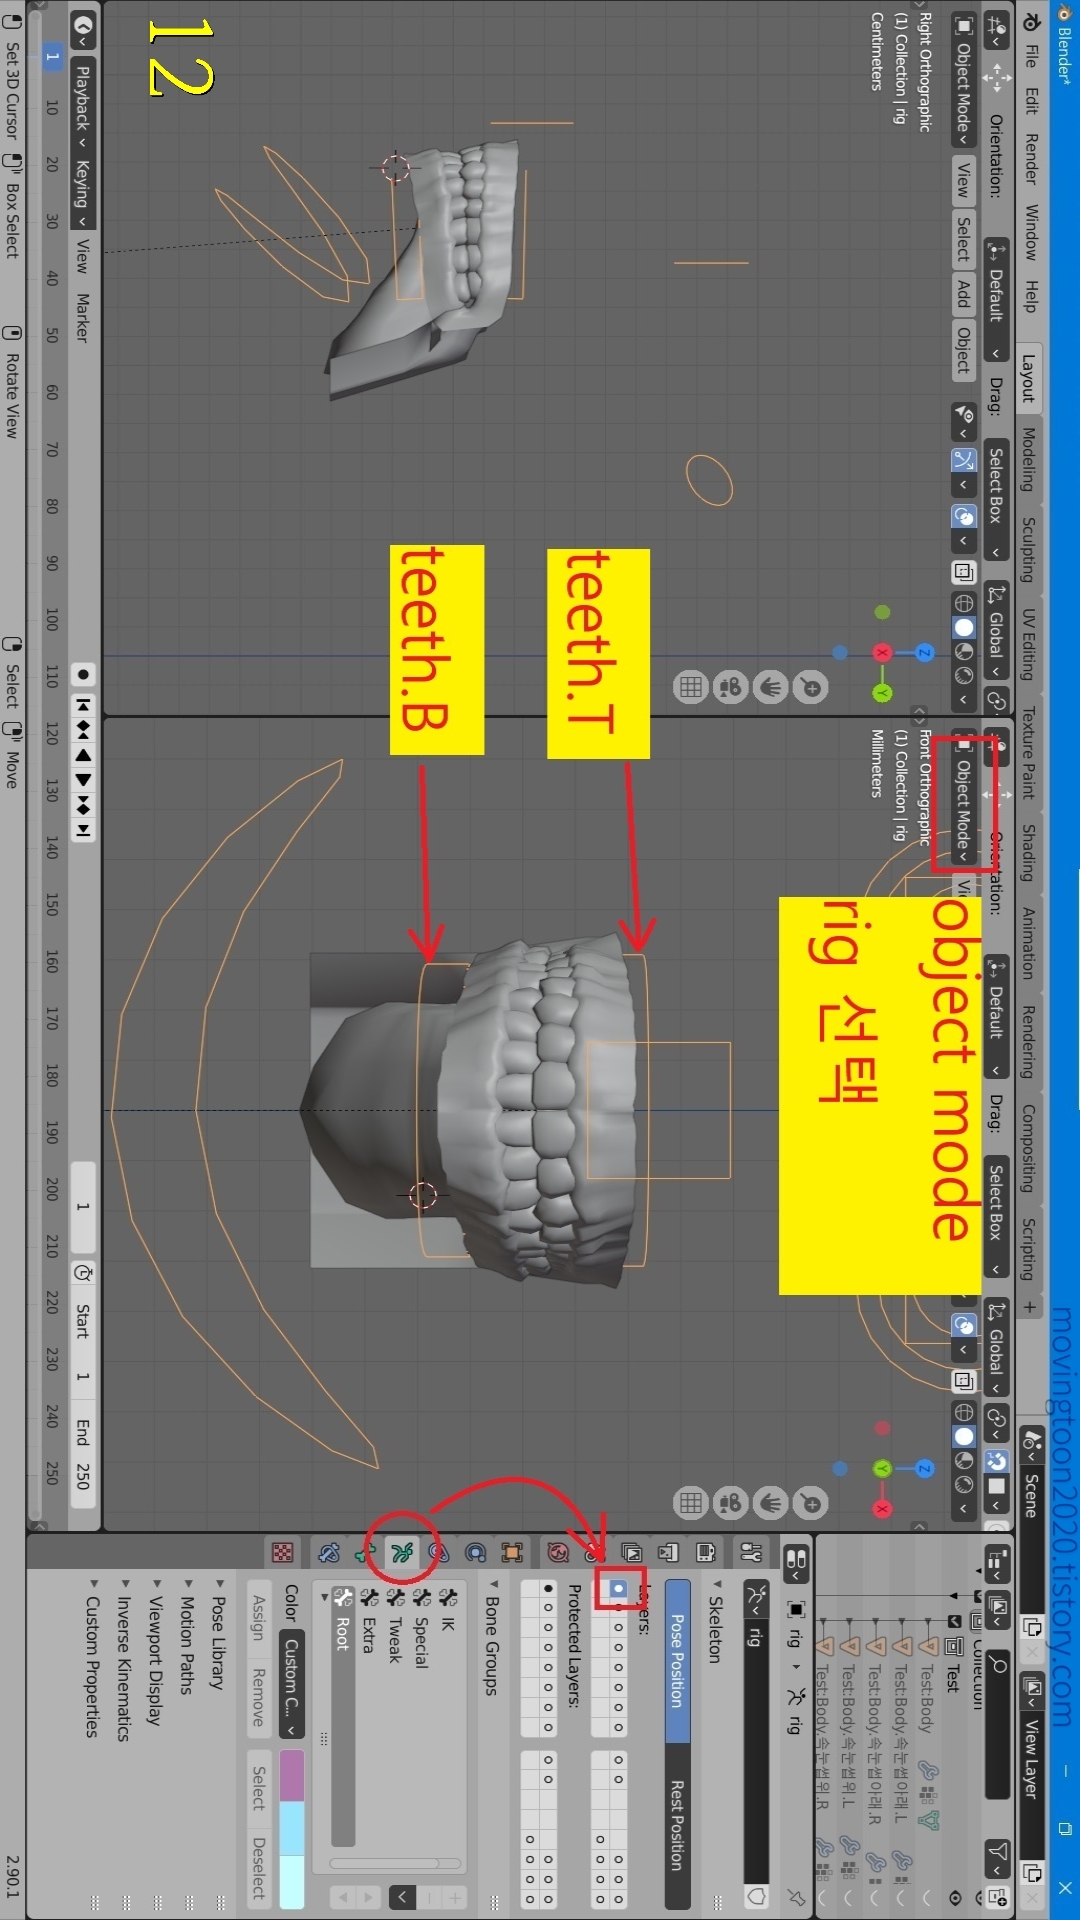1080x1920 pixels.
Task: Click the Pose Position button
Action: (x=677, y=1661)
